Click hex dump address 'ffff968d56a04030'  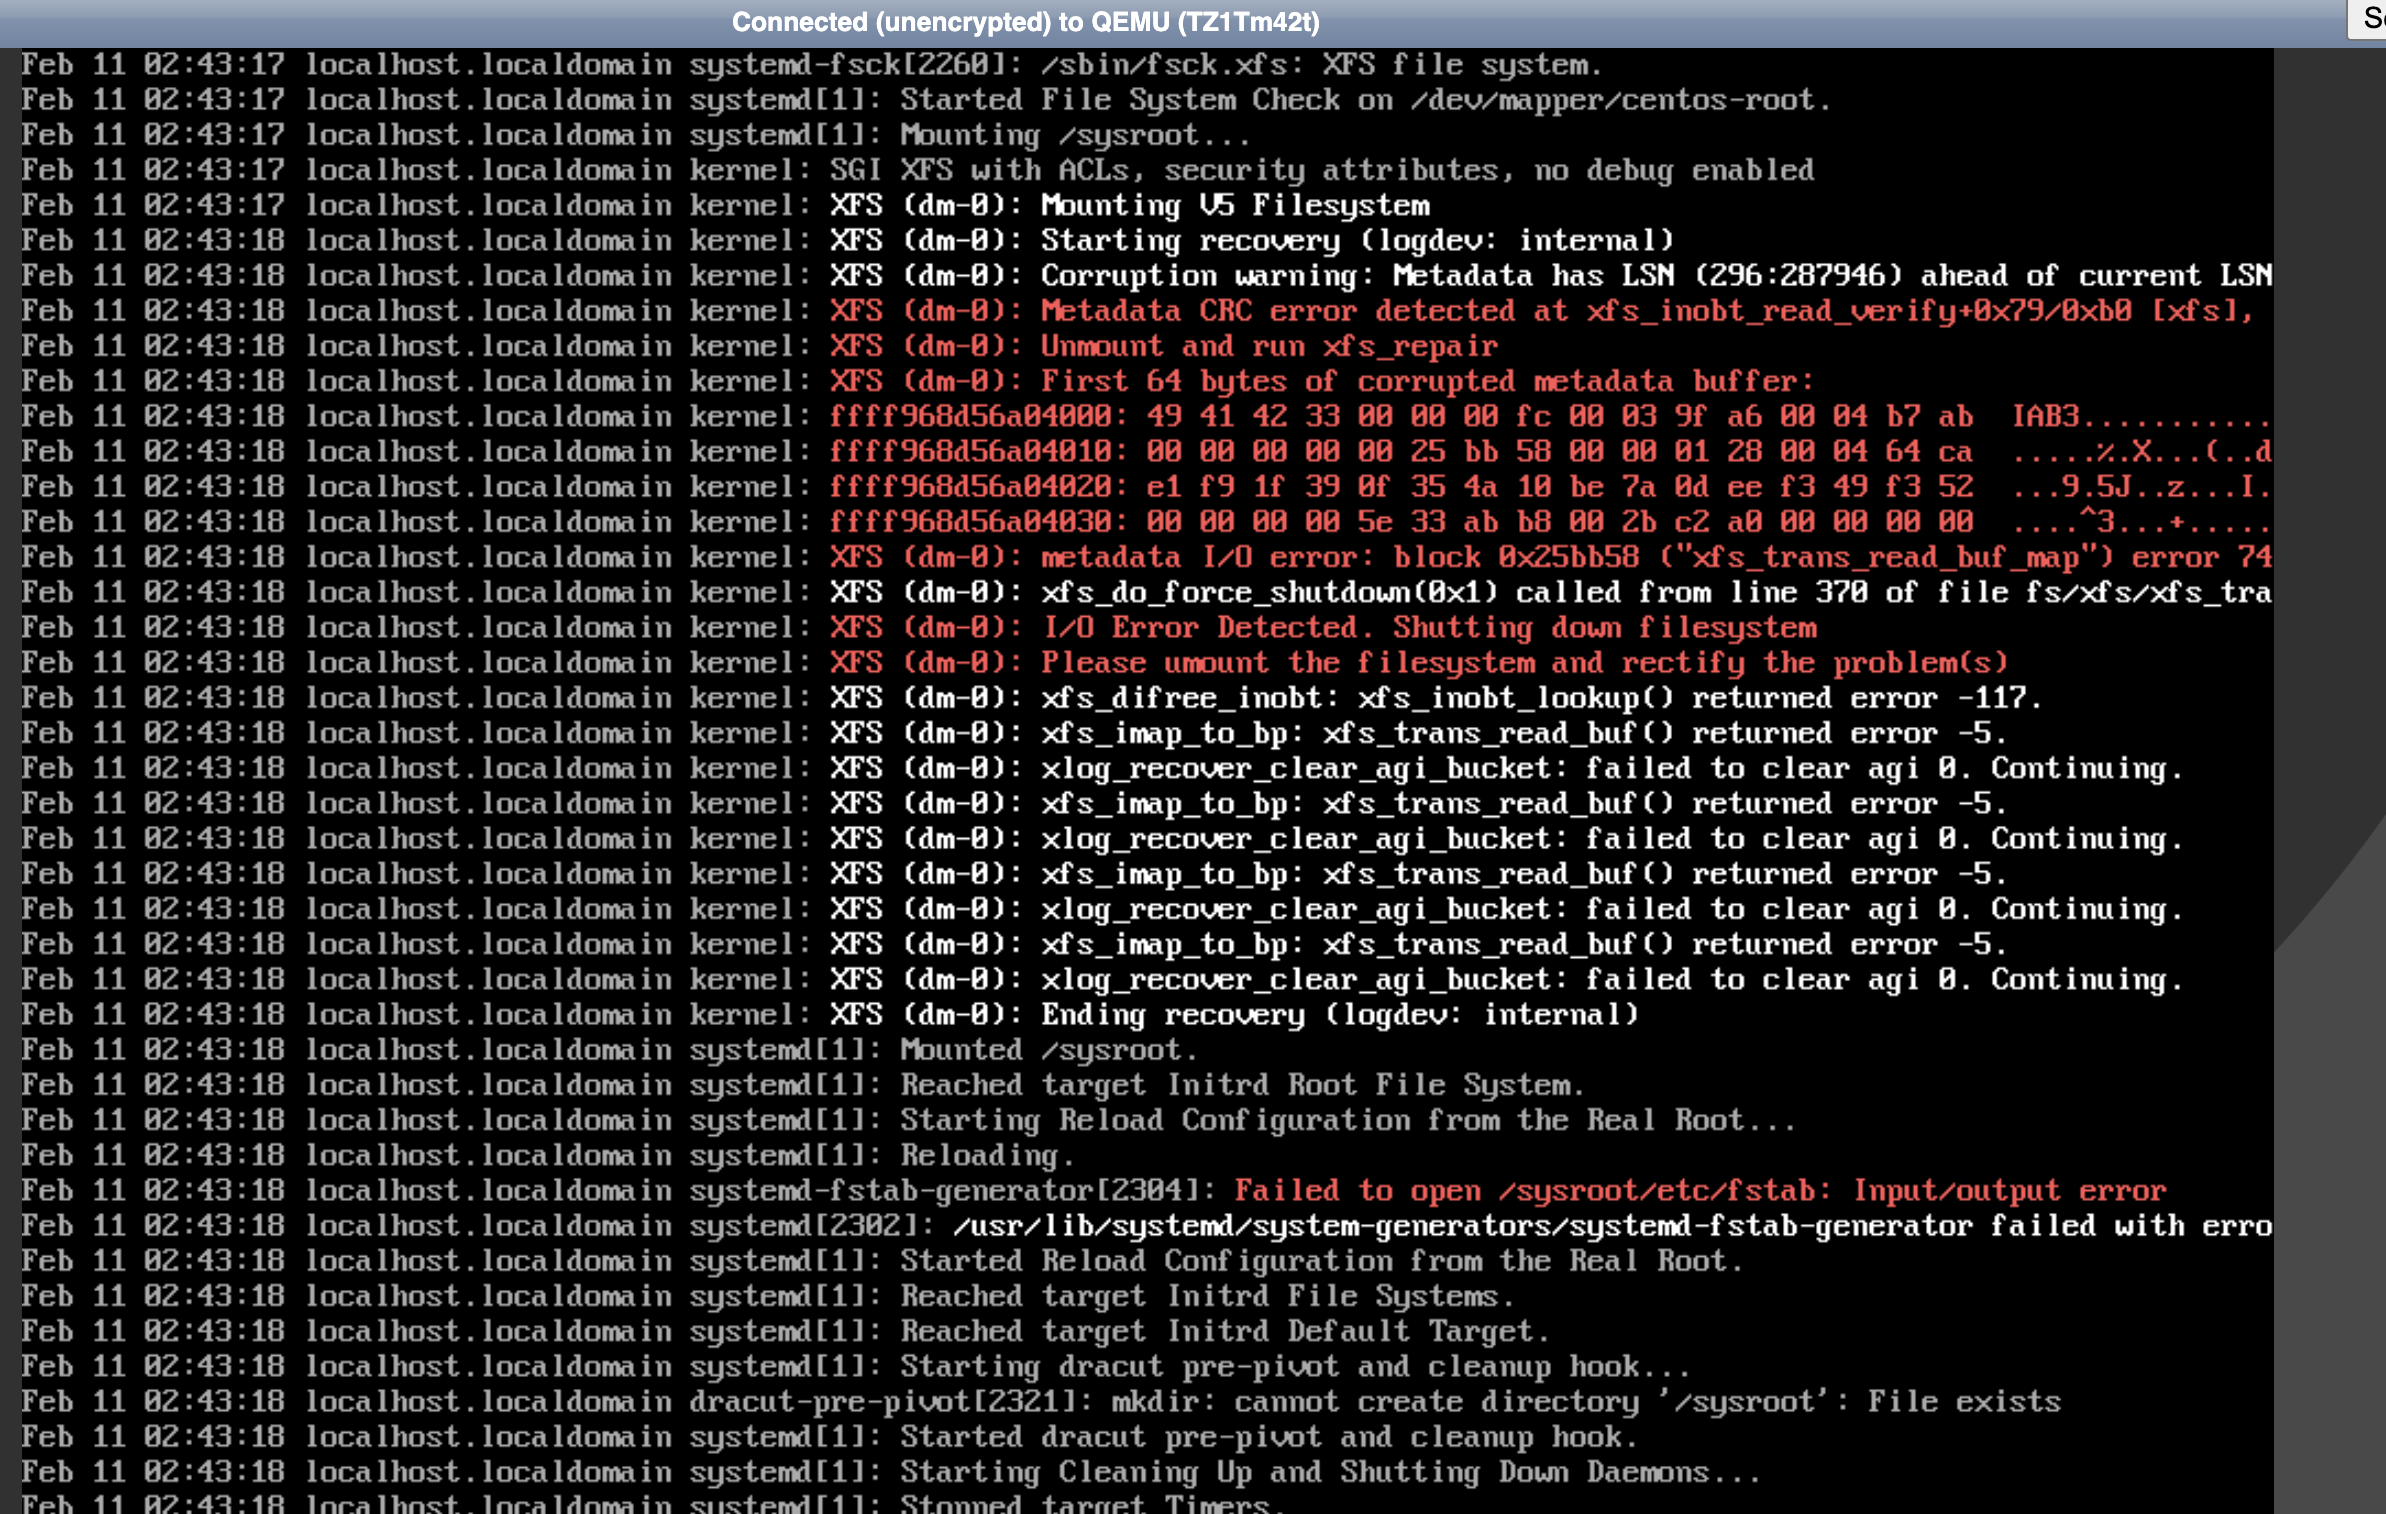click(970, 521)
